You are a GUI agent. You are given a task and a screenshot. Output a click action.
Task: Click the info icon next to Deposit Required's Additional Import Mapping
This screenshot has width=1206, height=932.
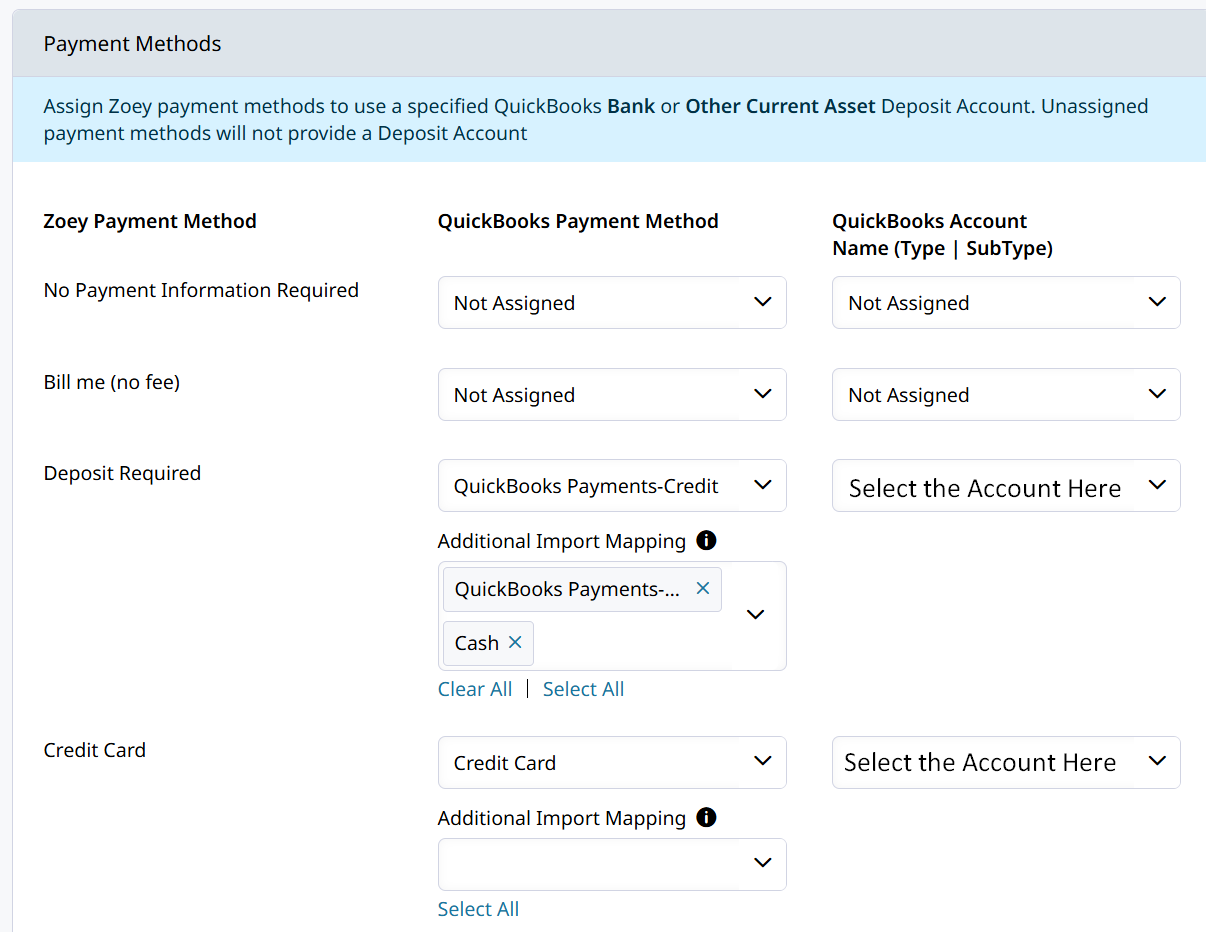click(706, 541)
